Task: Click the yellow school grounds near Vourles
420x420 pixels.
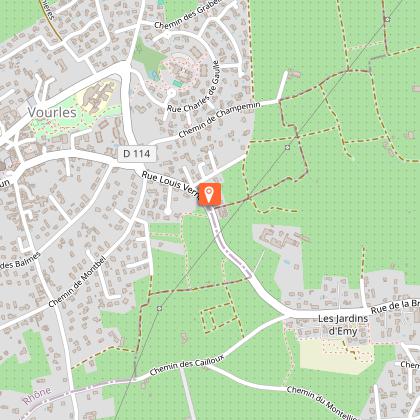Action: 97,96
